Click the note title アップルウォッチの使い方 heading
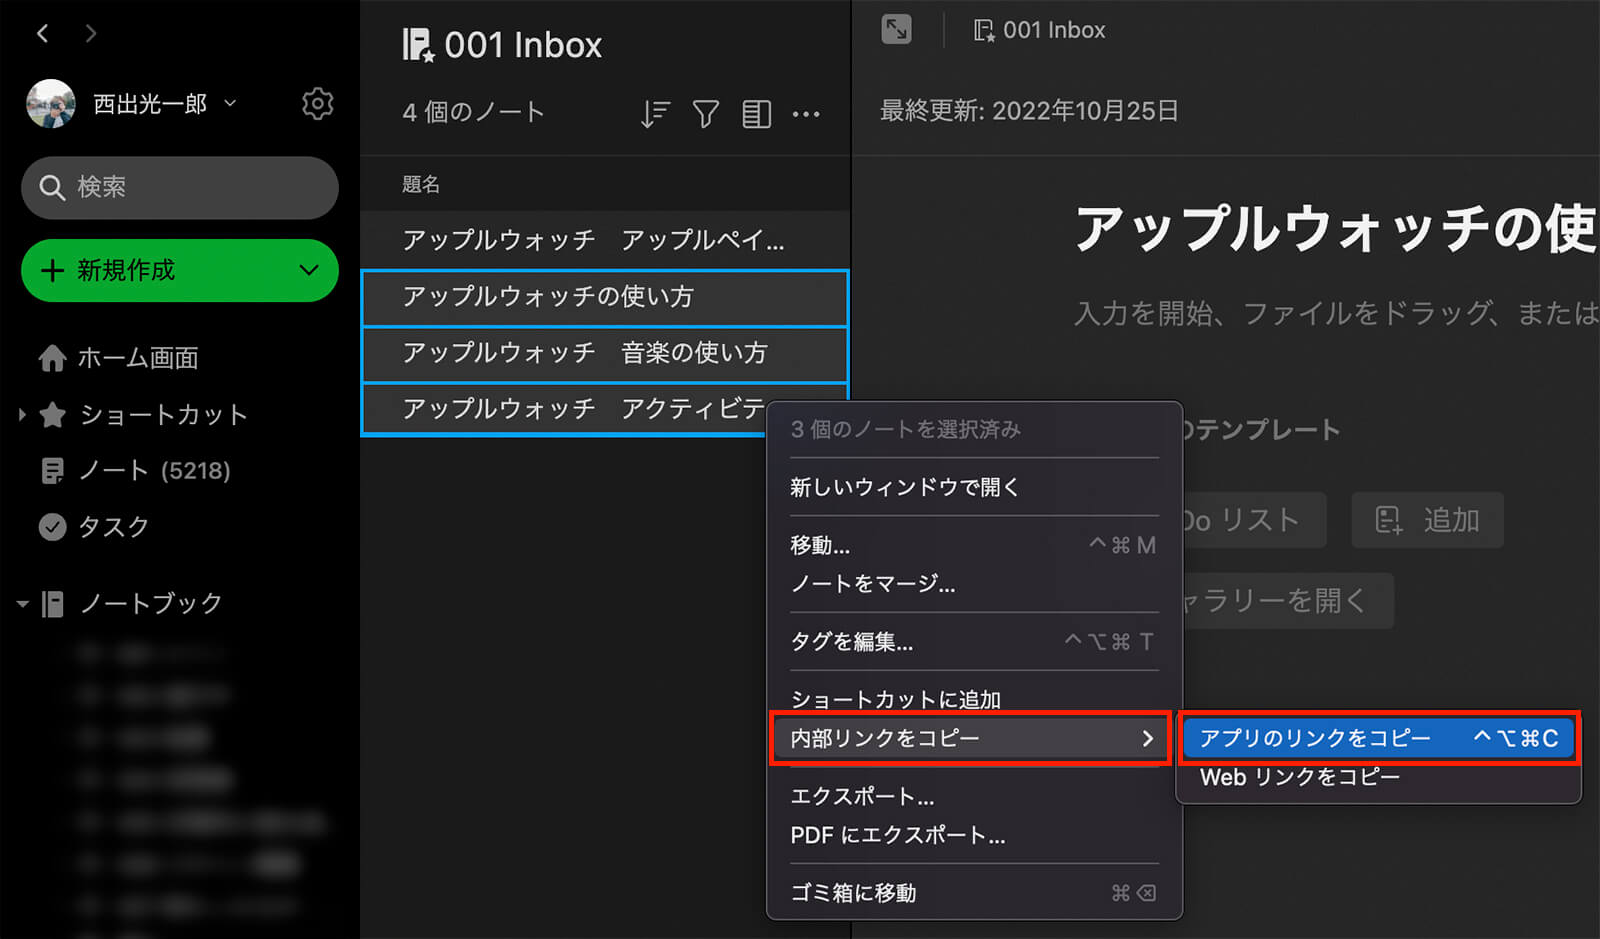The height and width of the screenshot is (939, 1600). pyautogui.click(x=1336, y=229)
